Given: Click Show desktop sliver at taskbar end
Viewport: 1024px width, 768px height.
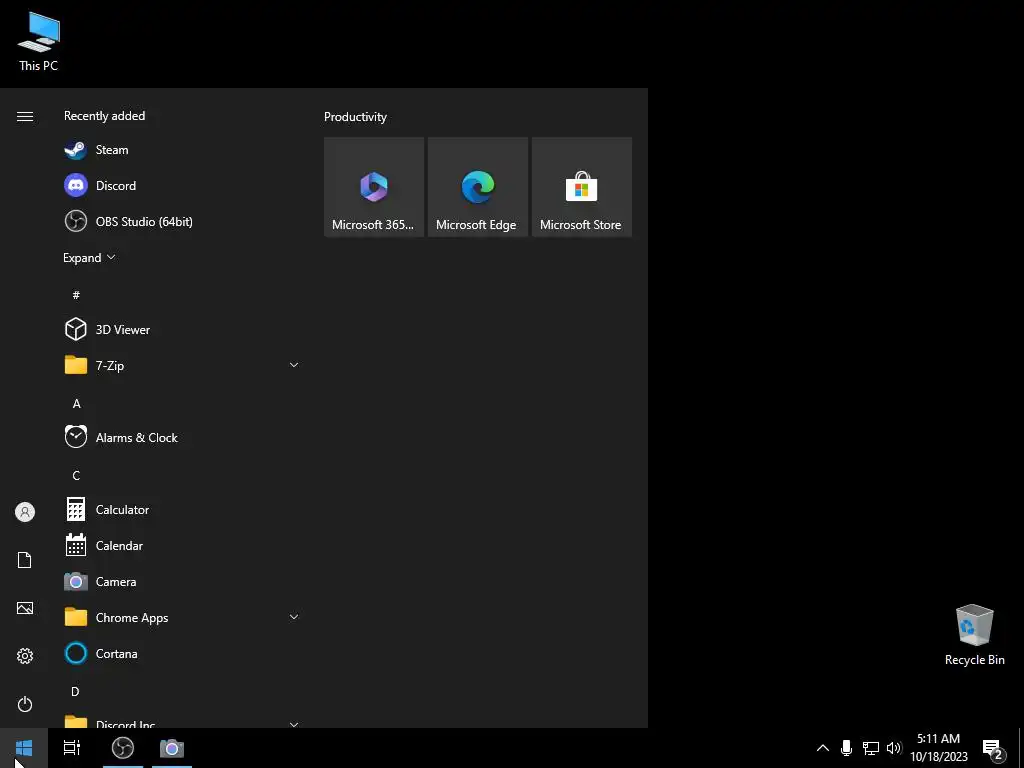Looking at the screenshot, I should [1021, 748].
